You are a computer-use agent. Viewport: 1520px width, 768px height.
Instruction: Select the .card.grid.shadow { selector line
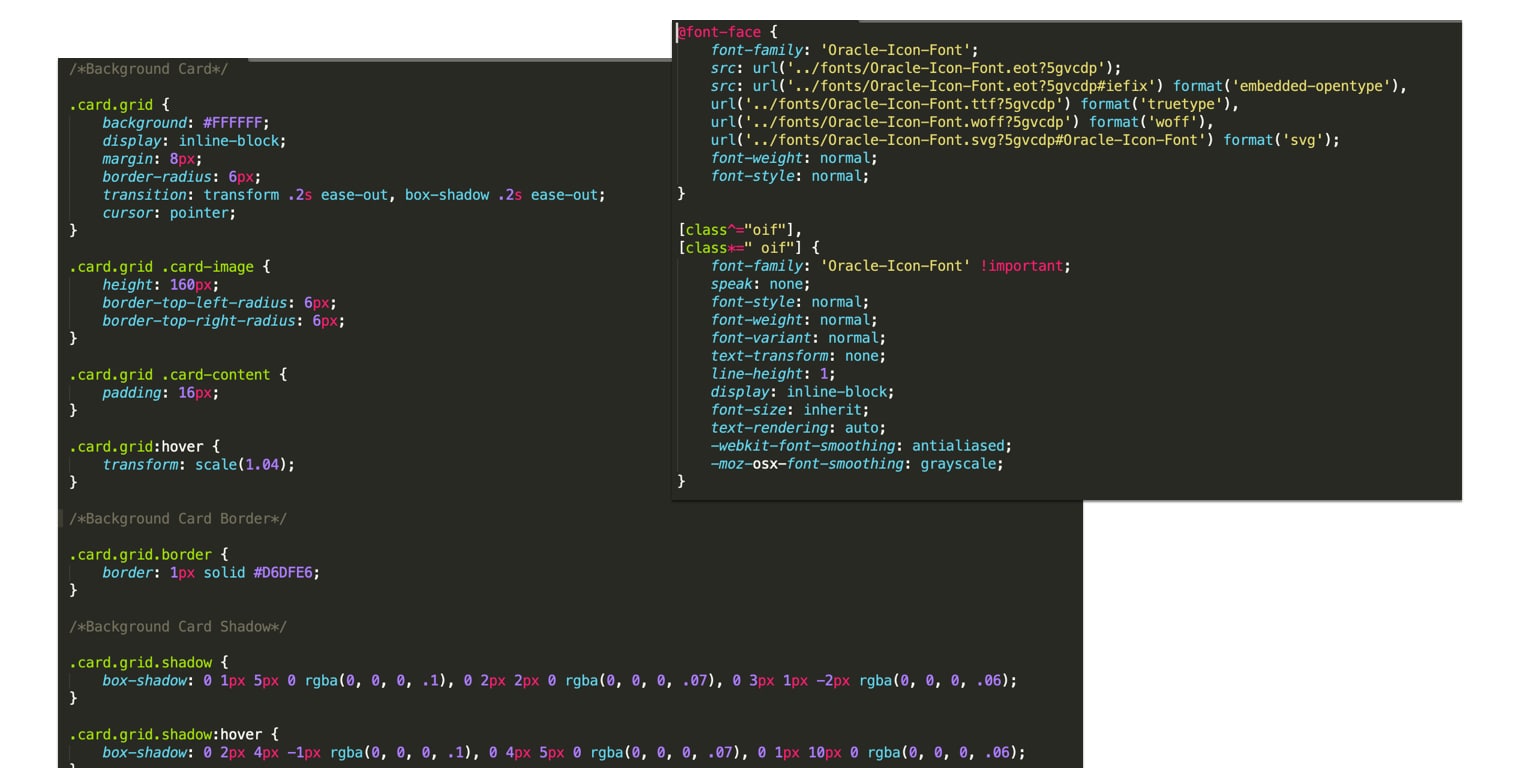(x=148, y=663)
